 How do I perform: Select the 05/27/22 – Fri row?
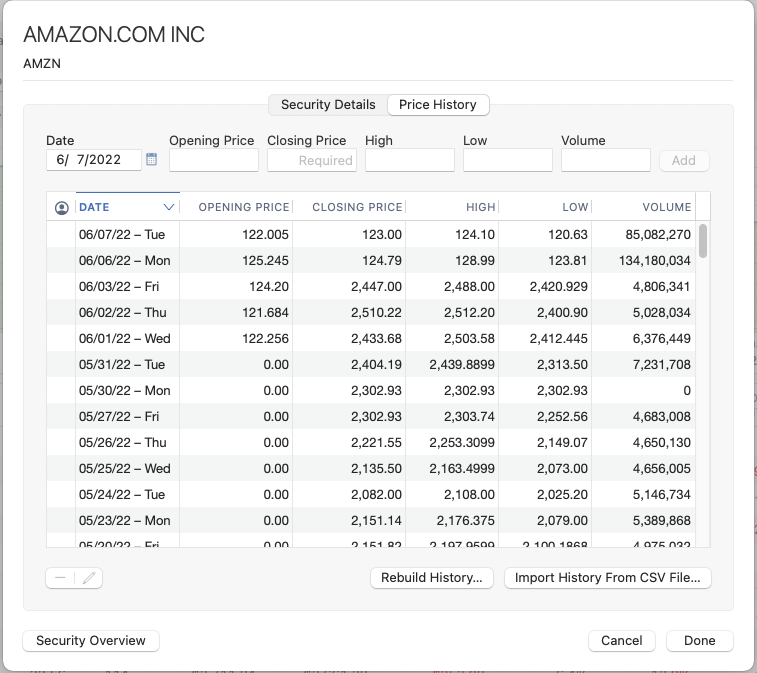tap(371, 417)
